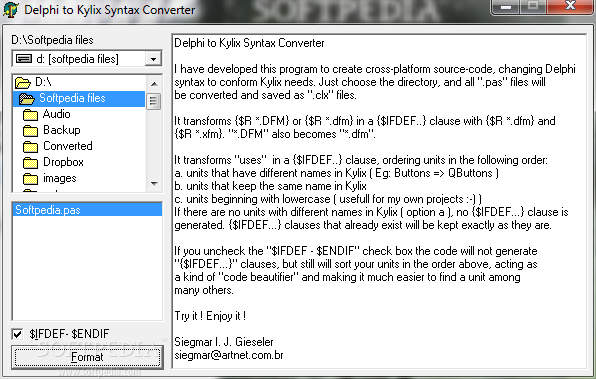596x379 pixels.
Task: Click the application icon in the title bar
Action: [x=10, y=10]
